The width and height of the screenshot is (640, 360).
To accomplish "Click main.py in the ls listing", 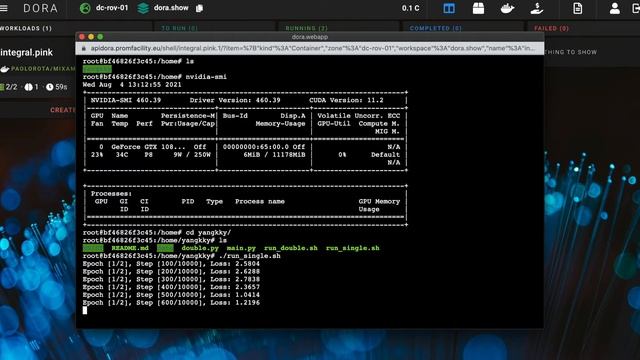I will (241, 248).
